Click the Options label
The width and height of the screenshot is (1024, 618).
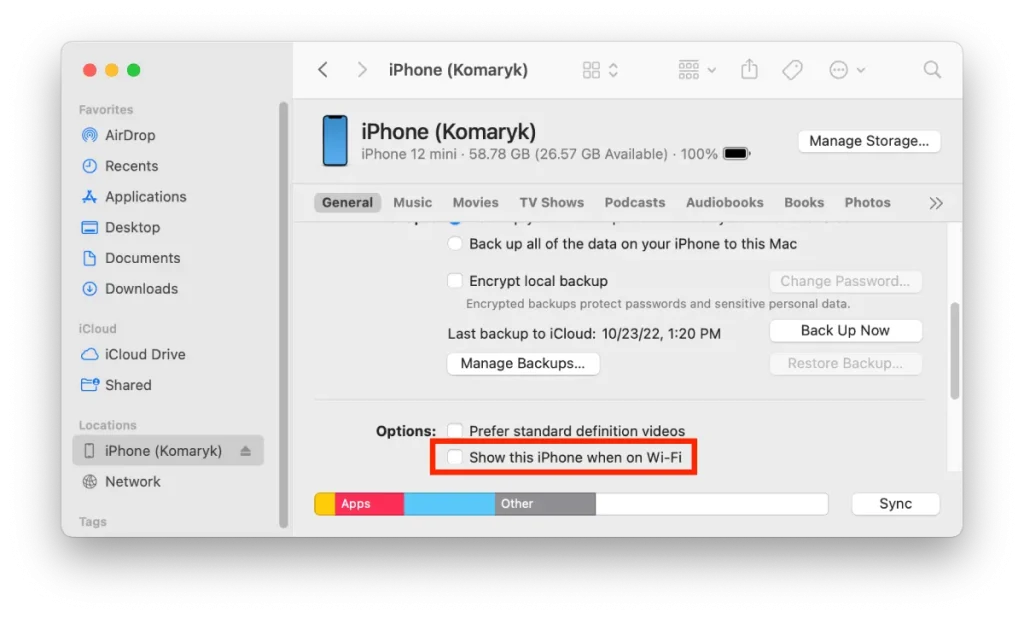pos(406,431)
